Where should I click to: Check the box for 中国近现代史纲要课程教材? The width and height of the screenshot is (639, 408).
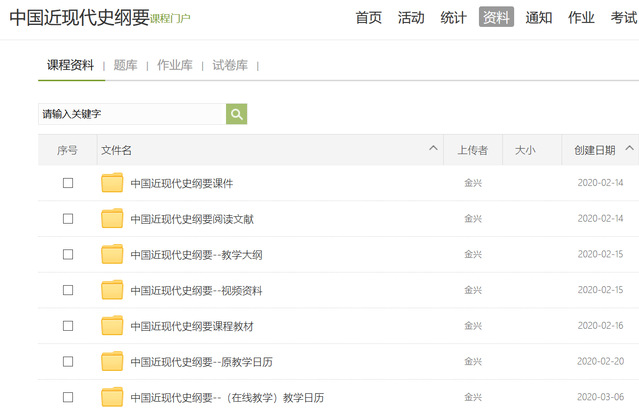[68, 326]
